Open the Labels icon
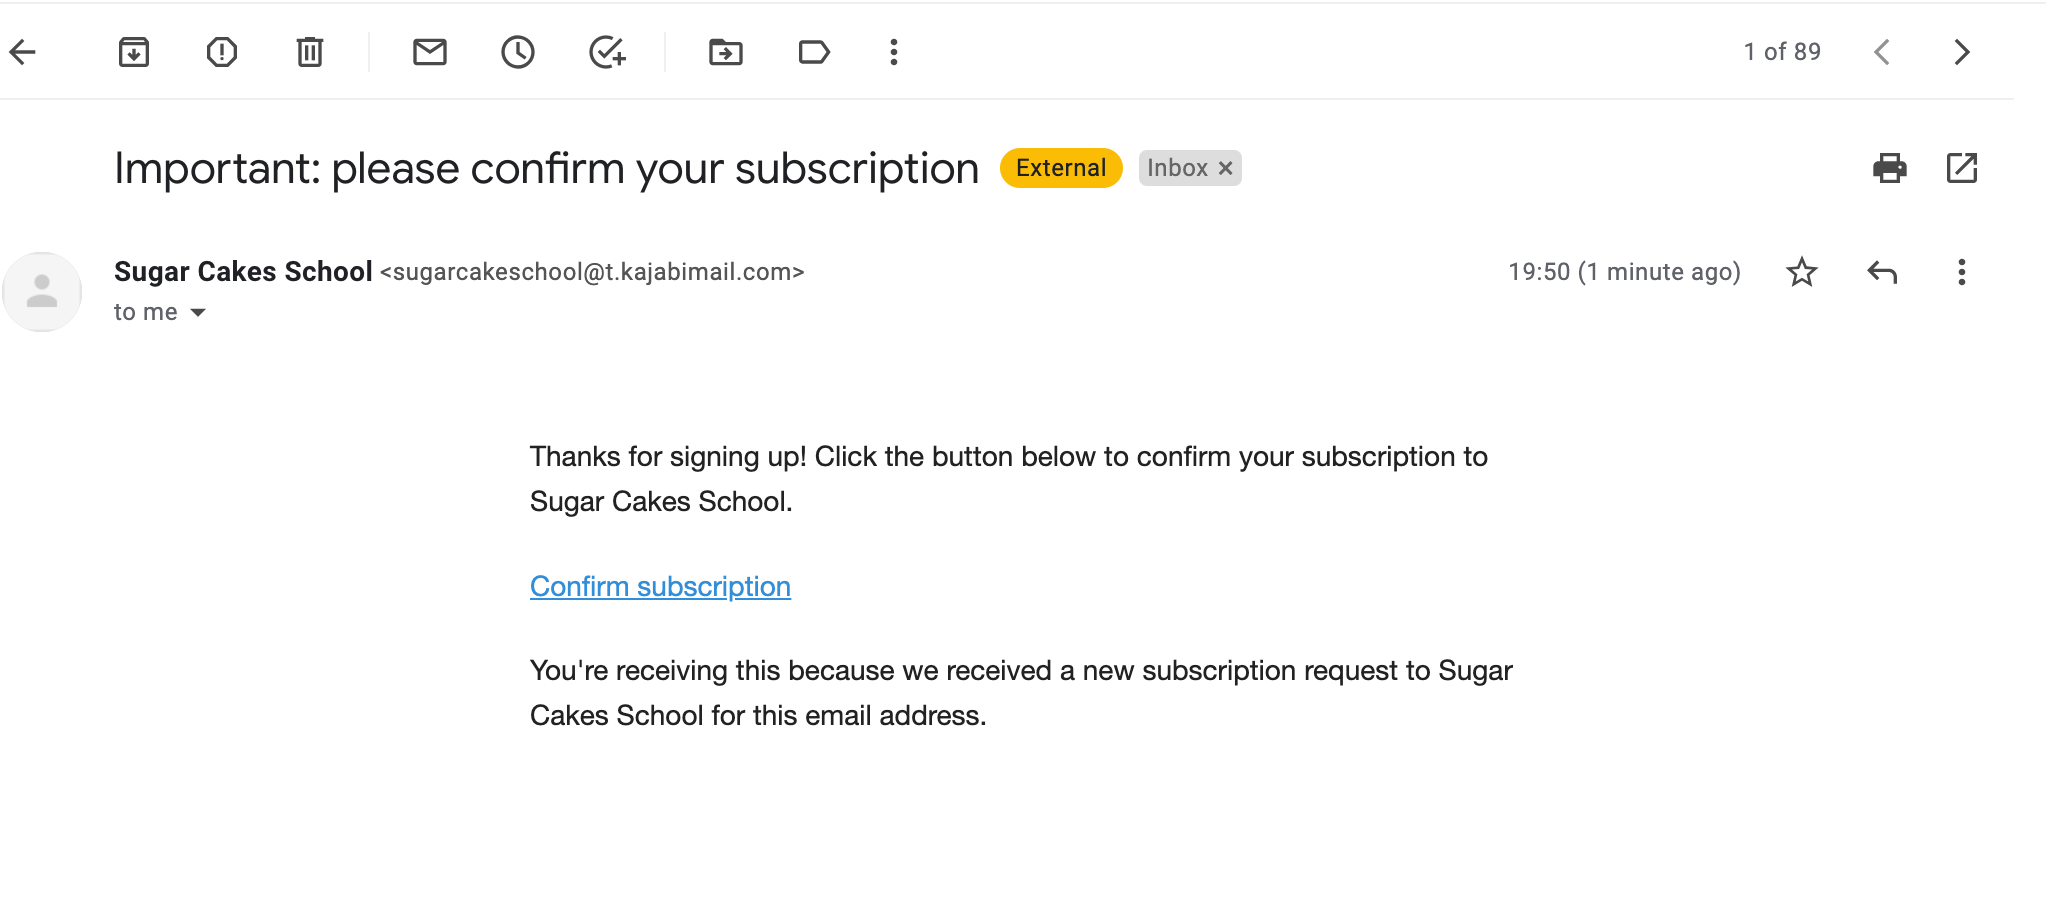Image resolution: width=2046 pixels, height=919 pixels. pos(814,52)
